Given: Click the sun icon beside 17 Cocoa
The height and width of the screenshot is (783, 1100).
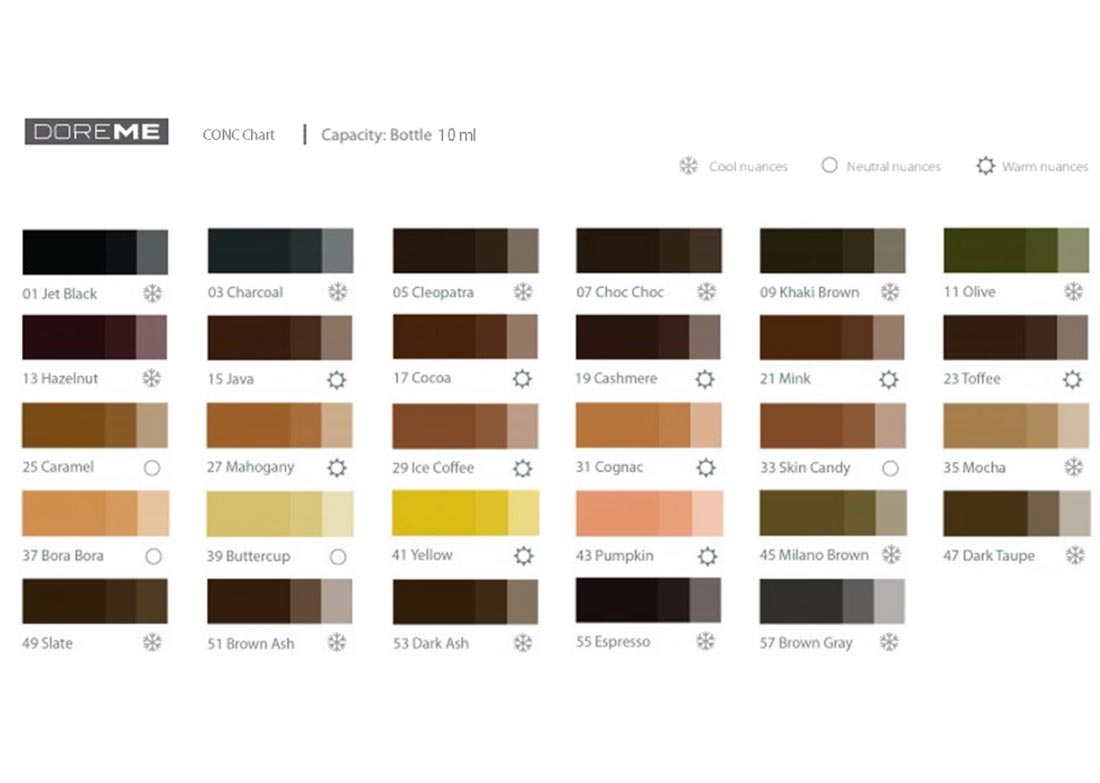Looking at the screenshot, I should click(522, 379).
